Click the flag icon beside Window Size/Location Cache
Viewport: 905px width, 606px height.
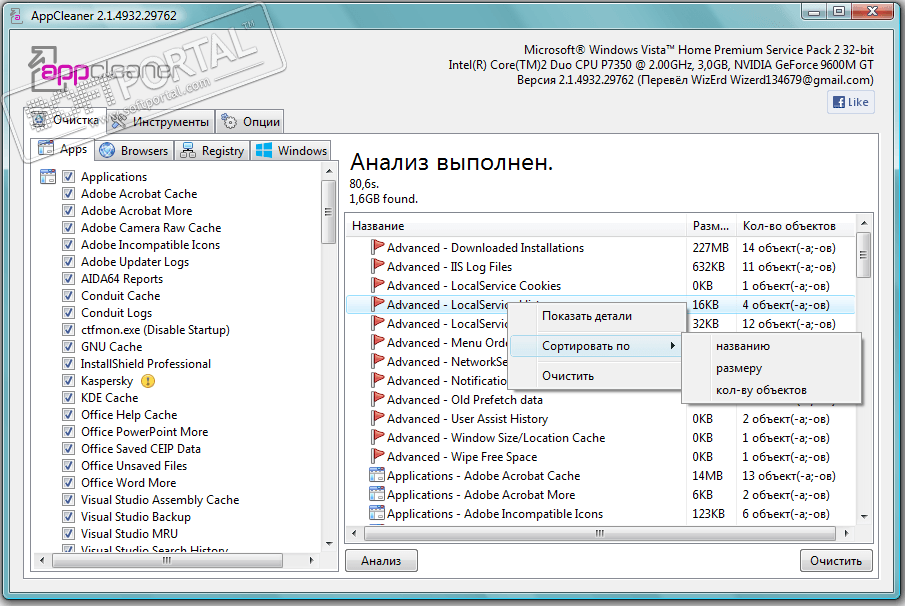click(x=377, y=437)
